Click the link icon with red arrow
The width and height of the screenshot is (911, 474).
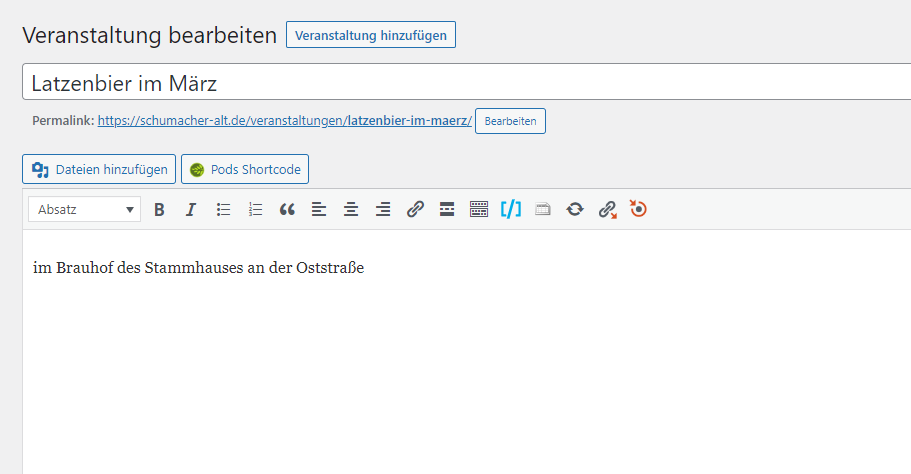pyautogui.click(x=607, y=210)
